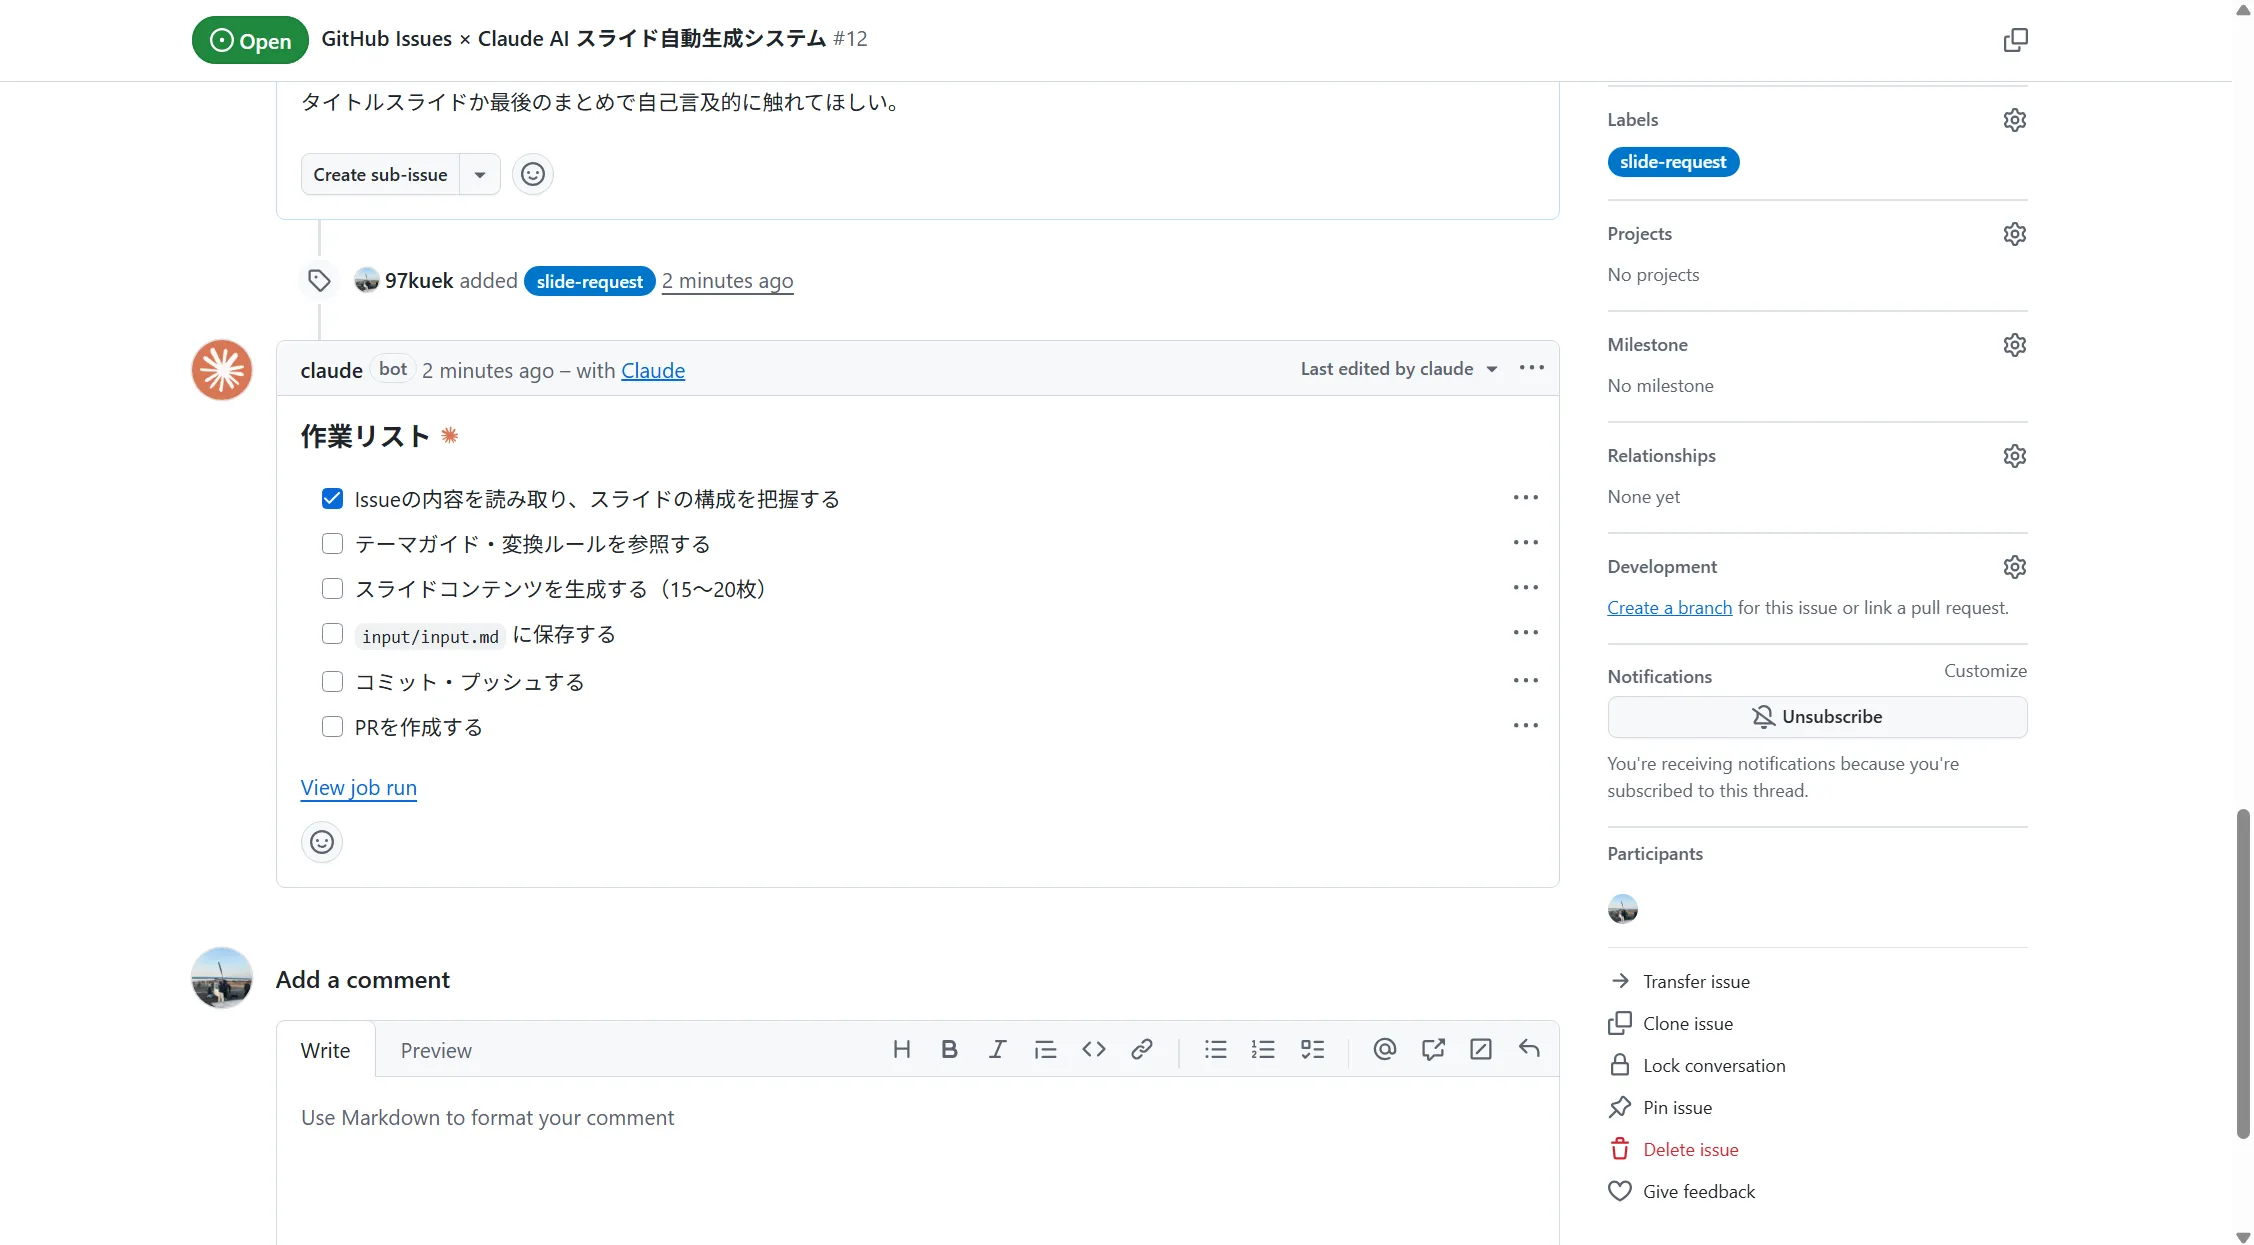The width and height of the screenshot is (2254, 1245).
Task: Click the participant avatar in sidebar
Action: pyautogui.click(x=1622, y=909)
